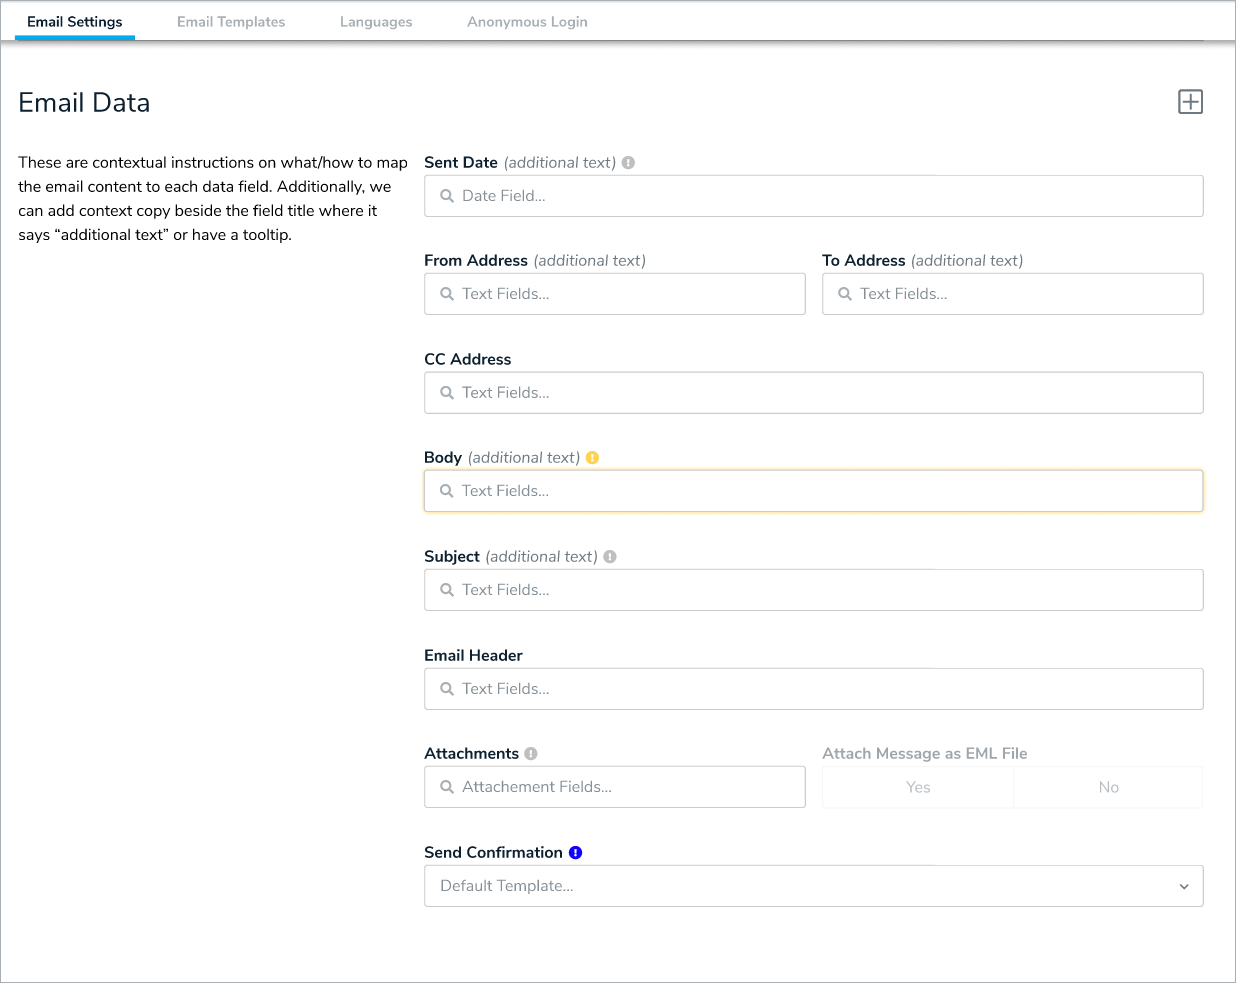The width and height of the screenshot is (1236, 983).
Task: Click the expand plus icon beside Email Data
Action: coord(1190,102)
